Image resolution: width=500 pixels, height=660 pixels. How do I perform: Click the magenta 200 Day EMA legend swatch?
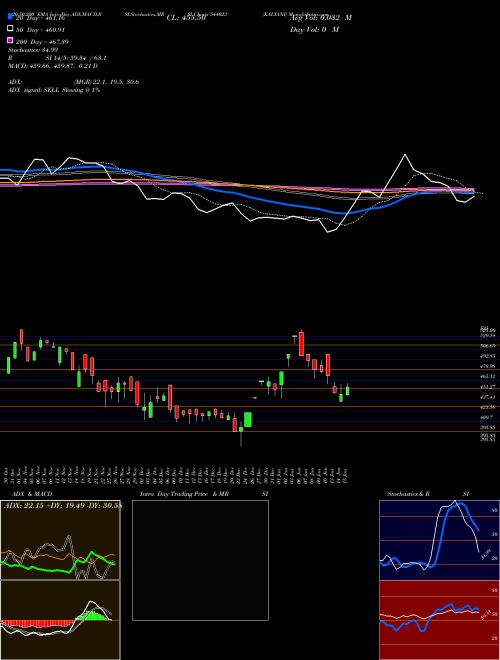coord(10,41)
